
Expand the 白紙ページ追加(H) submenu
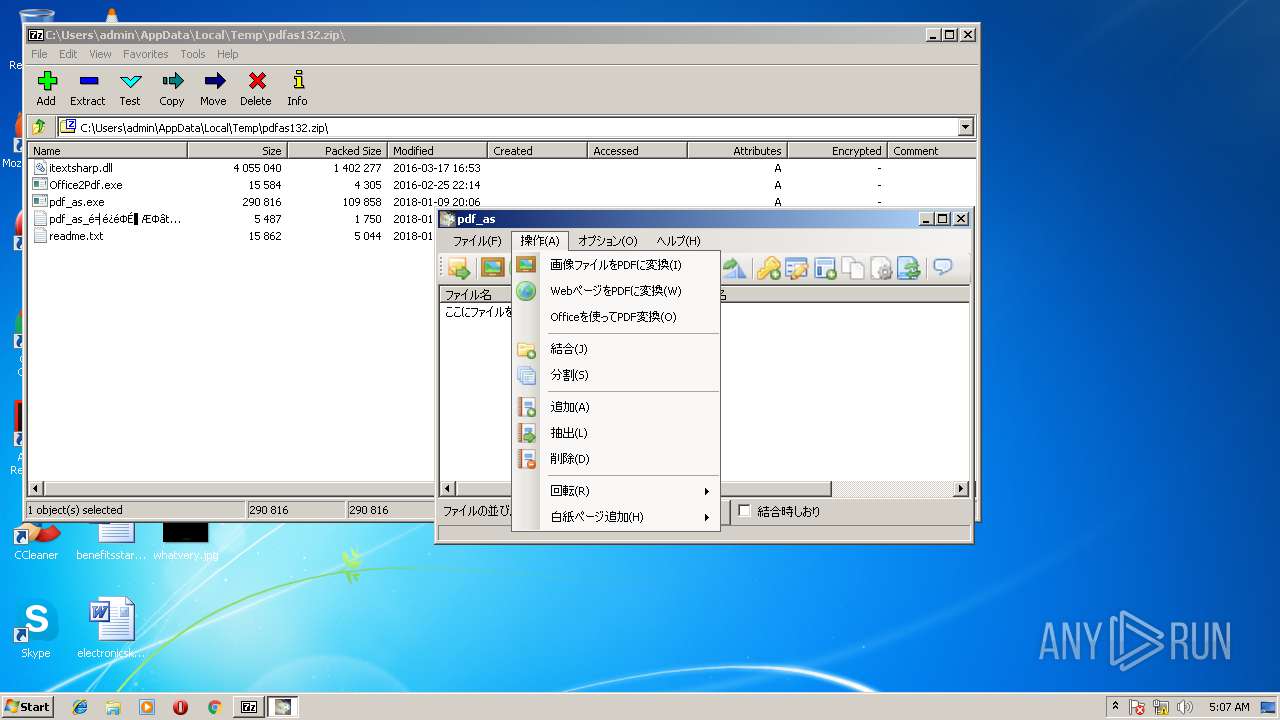click(616, 517)
